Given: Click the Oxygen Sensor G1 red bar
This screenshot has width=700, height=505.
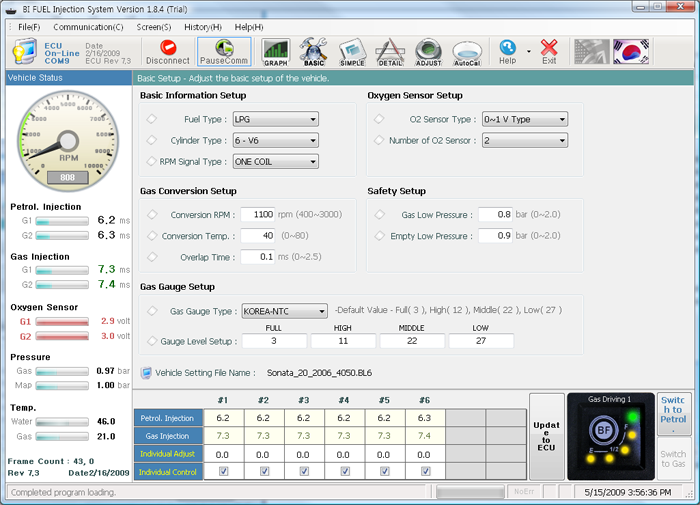Looking at the screenshot, I should (x=62, y=321).
